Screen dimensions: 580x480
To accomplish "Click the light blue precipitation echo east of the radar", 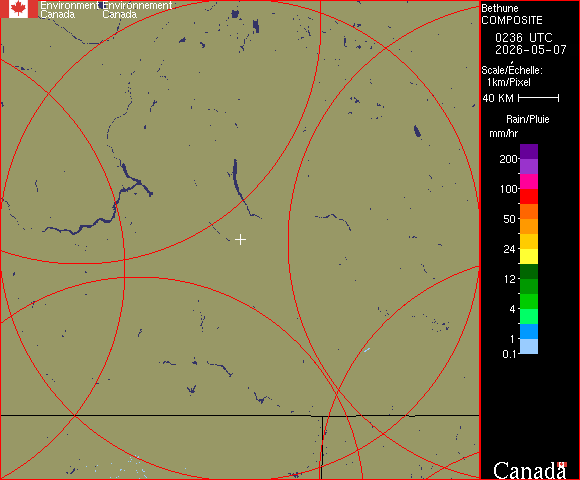I will (x=367, y=349).
